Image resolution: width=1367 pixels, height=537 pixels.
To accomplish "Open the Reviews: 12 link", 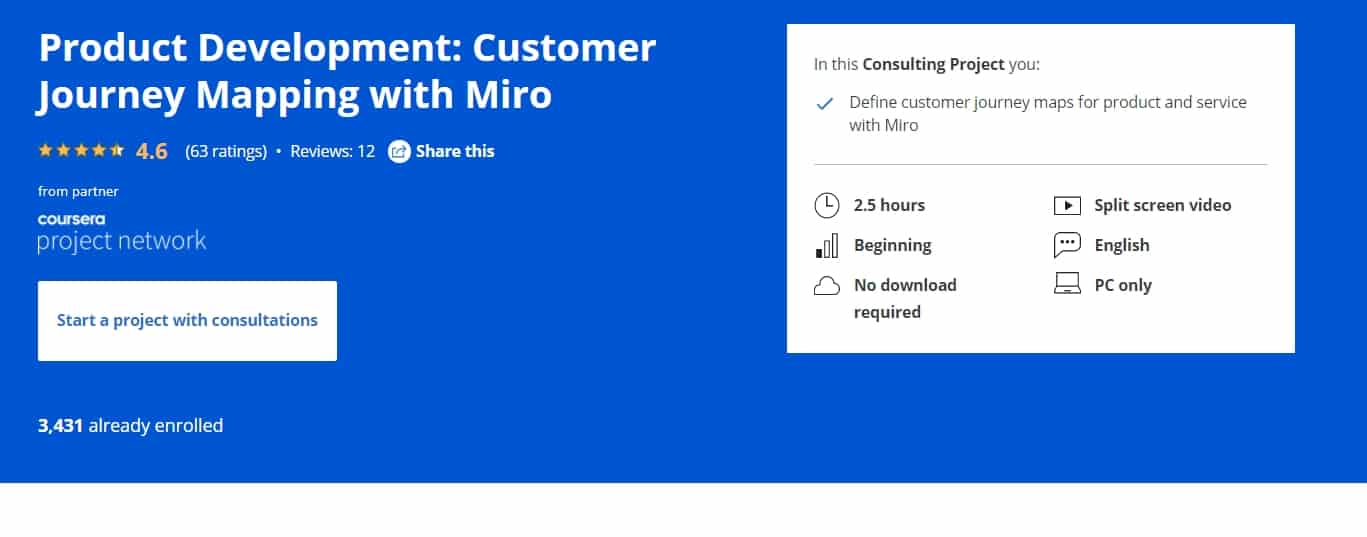I will click(332, 152).
